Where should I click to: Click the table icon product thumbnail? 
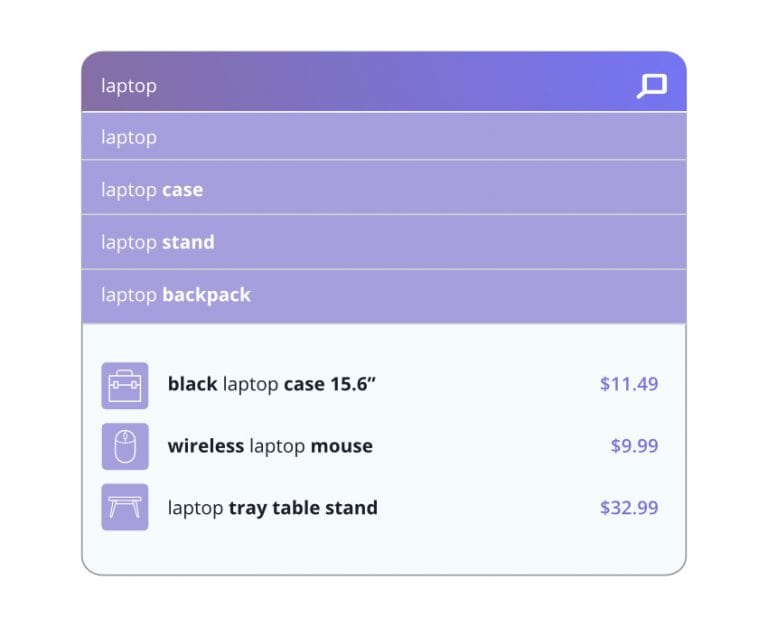125,507
